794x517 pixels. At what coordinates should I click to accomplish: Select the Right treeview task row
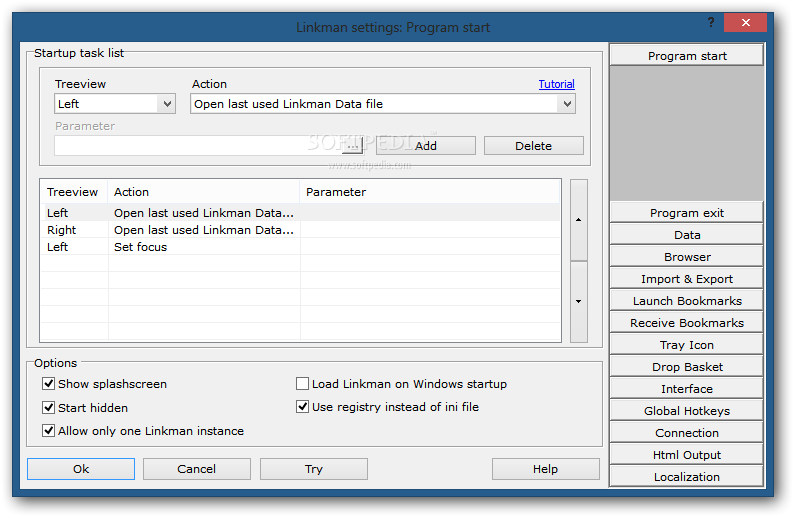(300, 230)
